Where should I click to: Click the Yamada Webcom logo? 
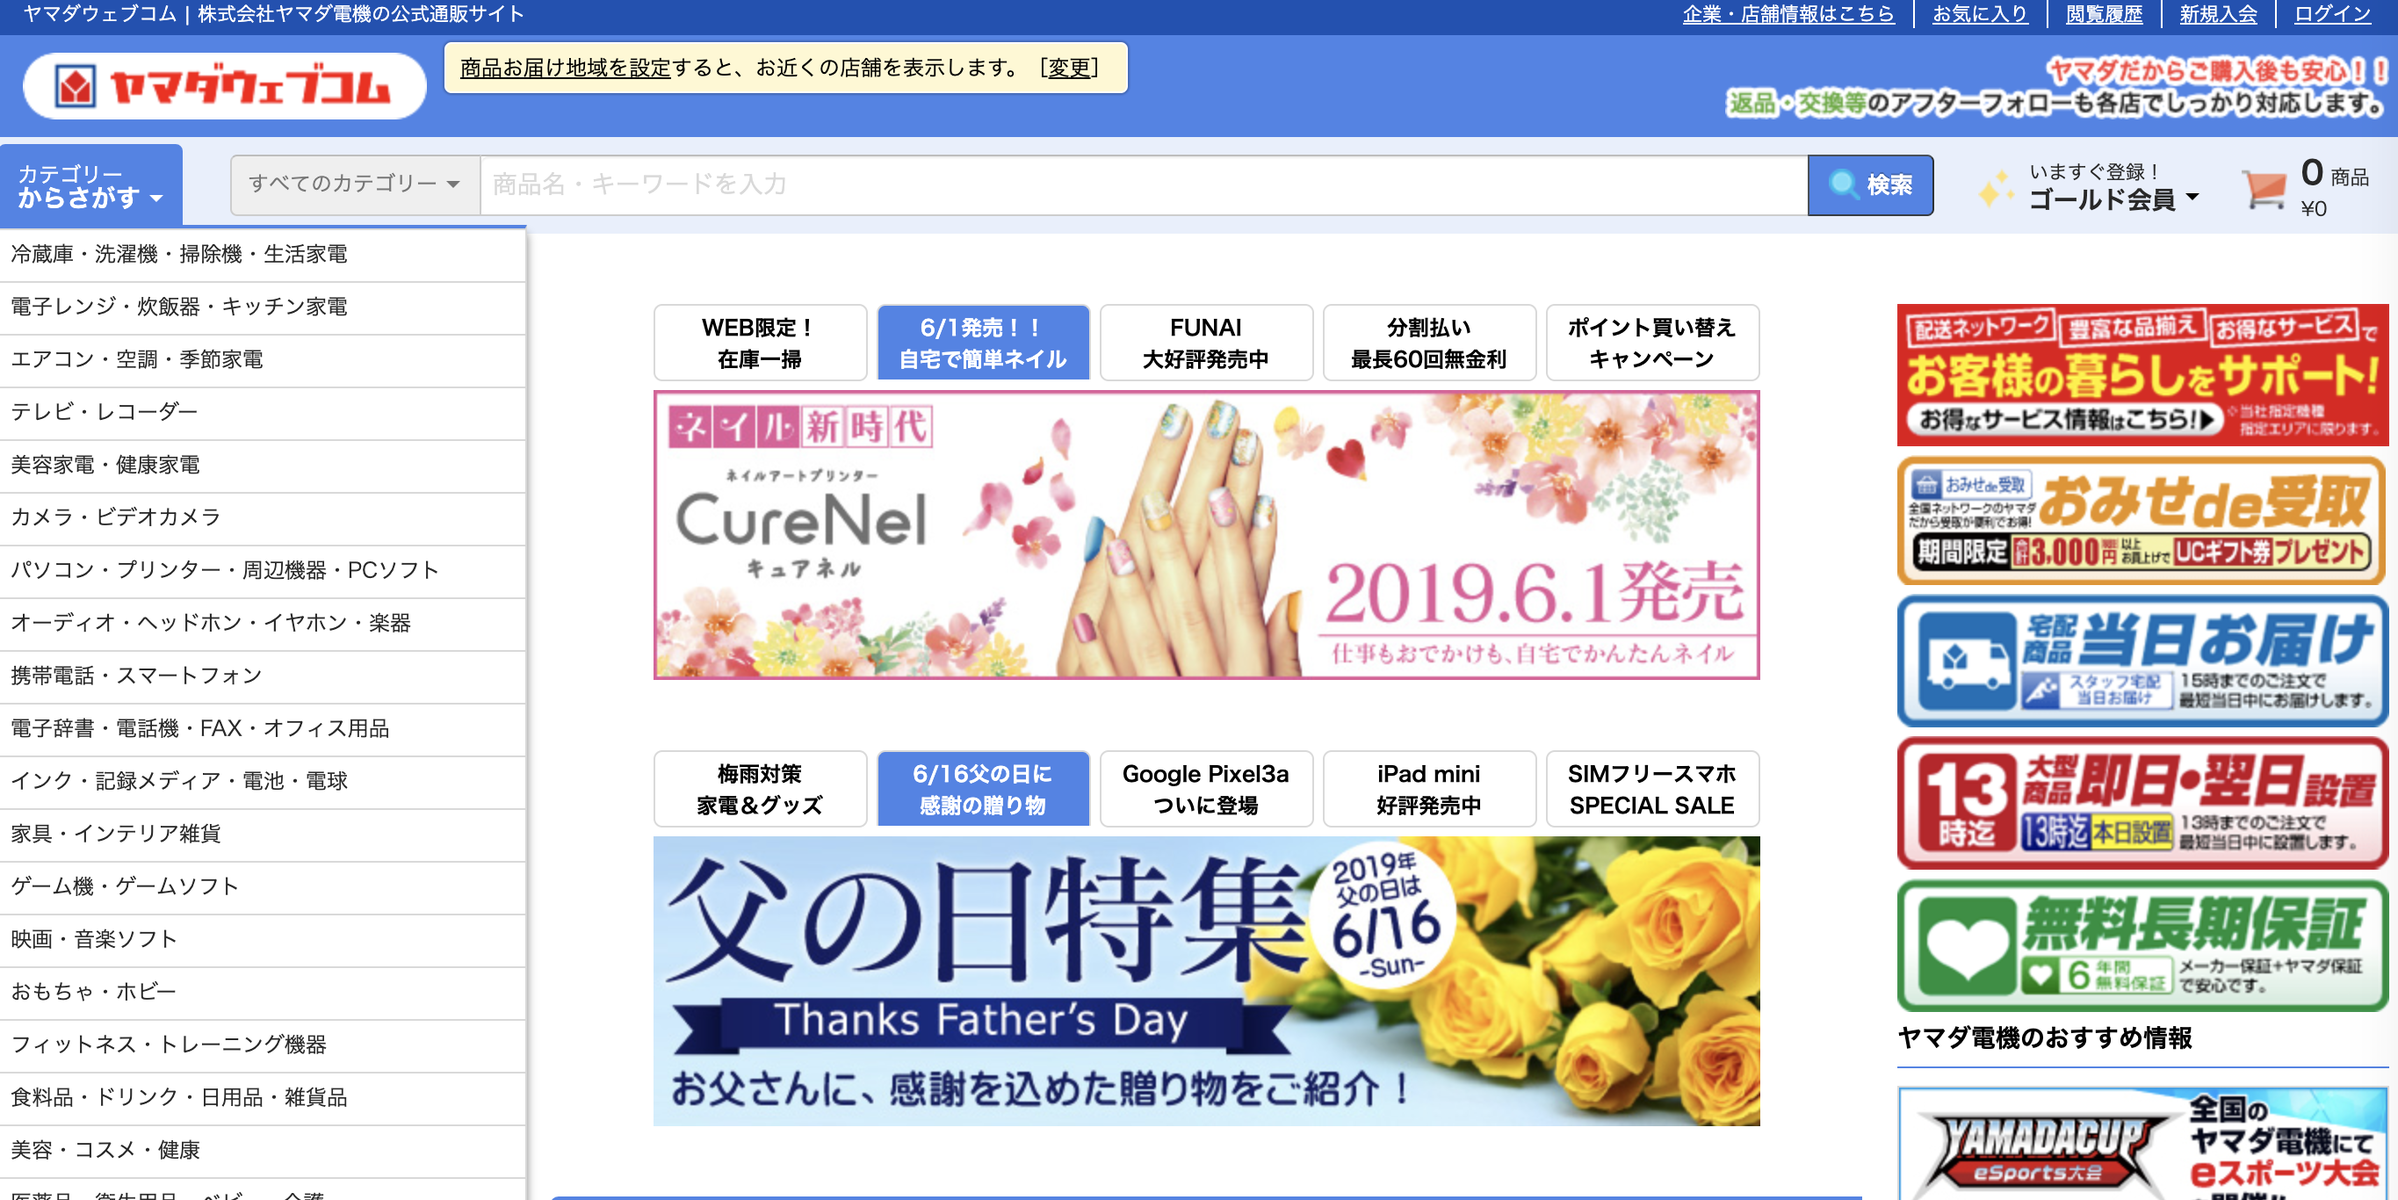point(224,86)
